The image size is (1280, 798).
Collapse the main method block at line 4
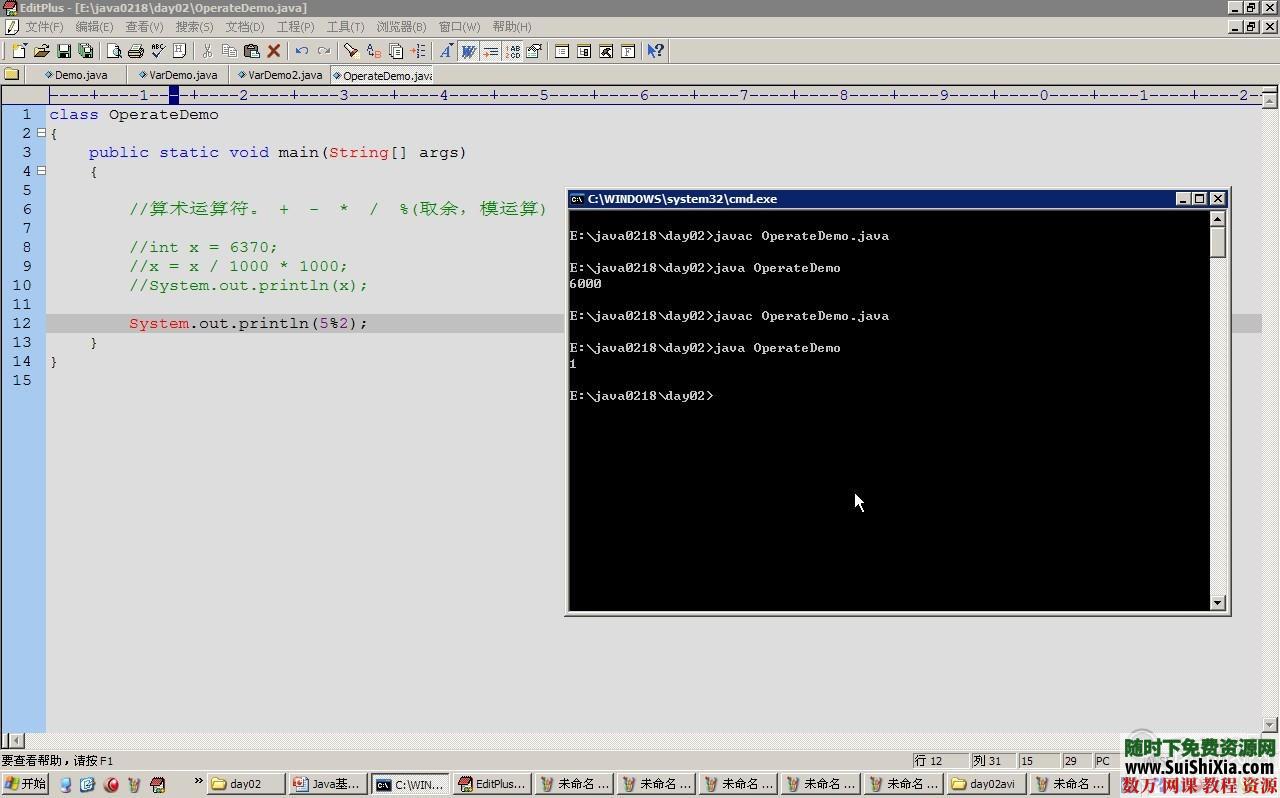click(41, 171)
